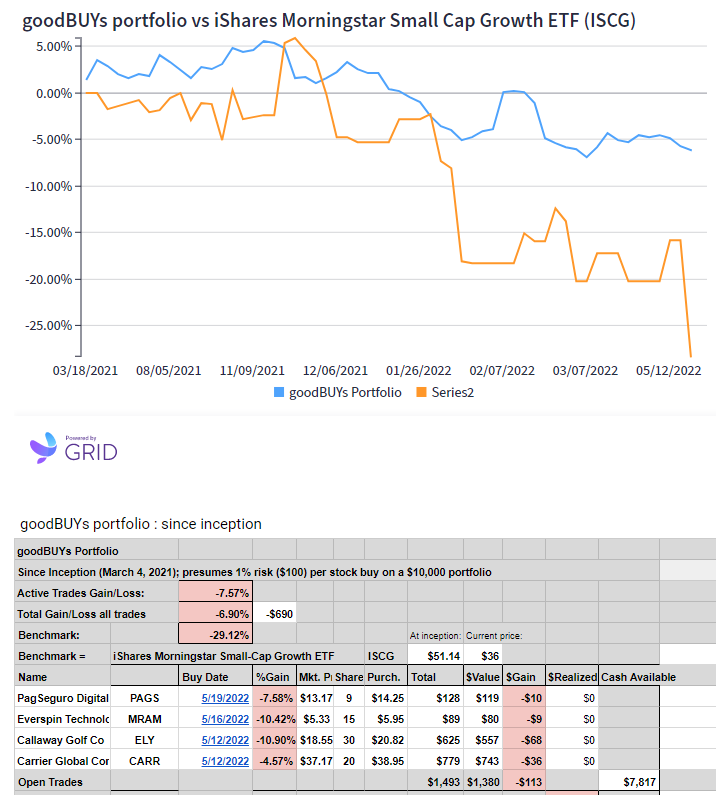Click the CARR -4.57% gain cell
The width and height of the screenshot is (716, 795).
[274, 762]
